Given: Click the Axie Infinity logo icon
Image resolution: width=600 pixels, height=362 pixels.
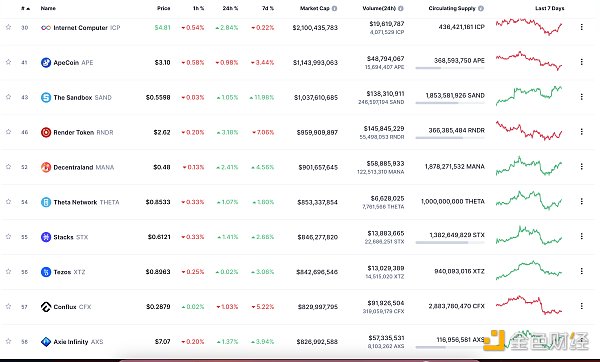Looking at the screenshot, I should pos(46,342).
